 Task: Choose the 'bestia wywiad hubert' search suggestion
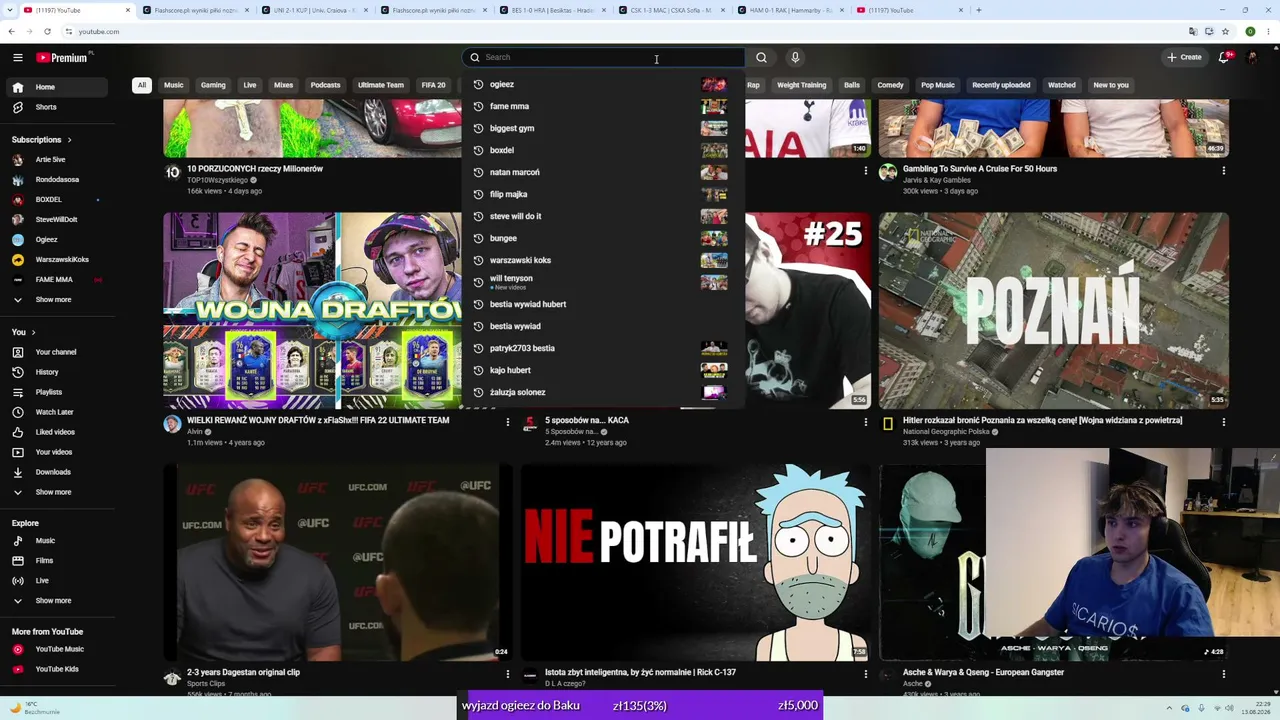pyautogui.click(x=603, y=304)
